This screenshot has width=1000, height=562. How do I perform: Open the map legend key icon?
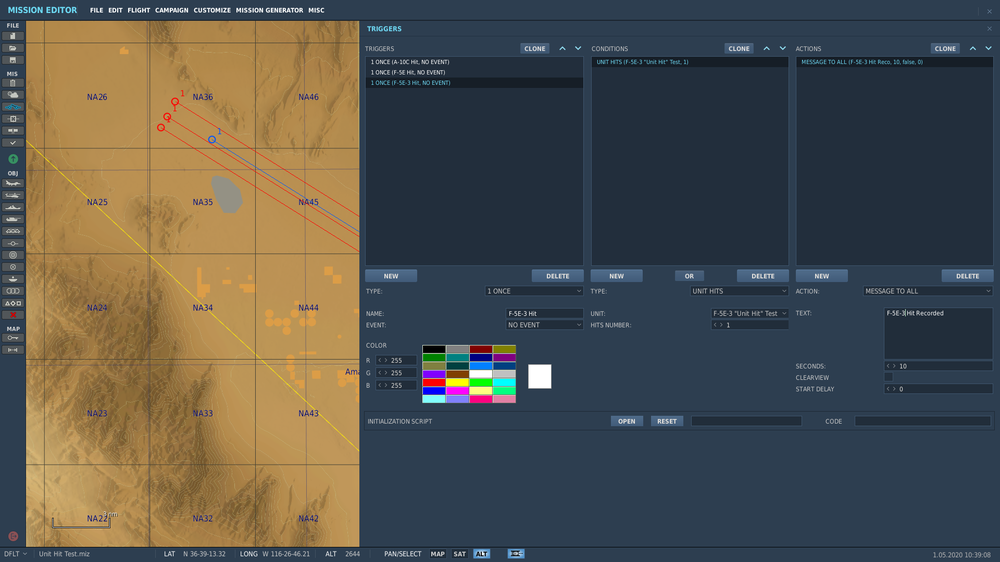13,338
